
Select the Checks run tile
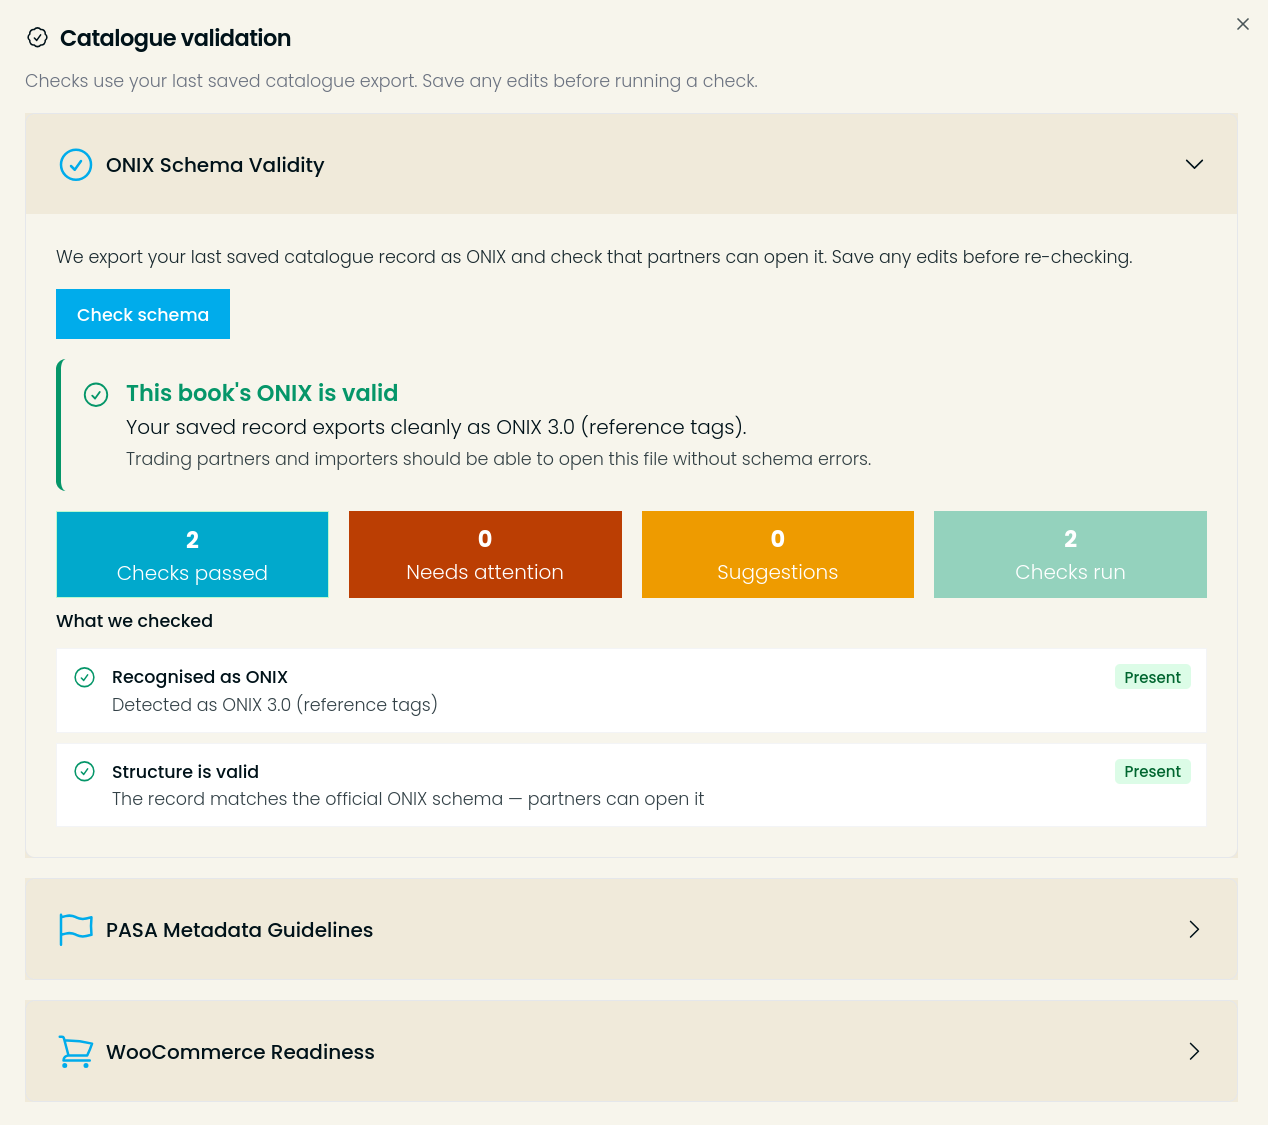coord(1070,555)
